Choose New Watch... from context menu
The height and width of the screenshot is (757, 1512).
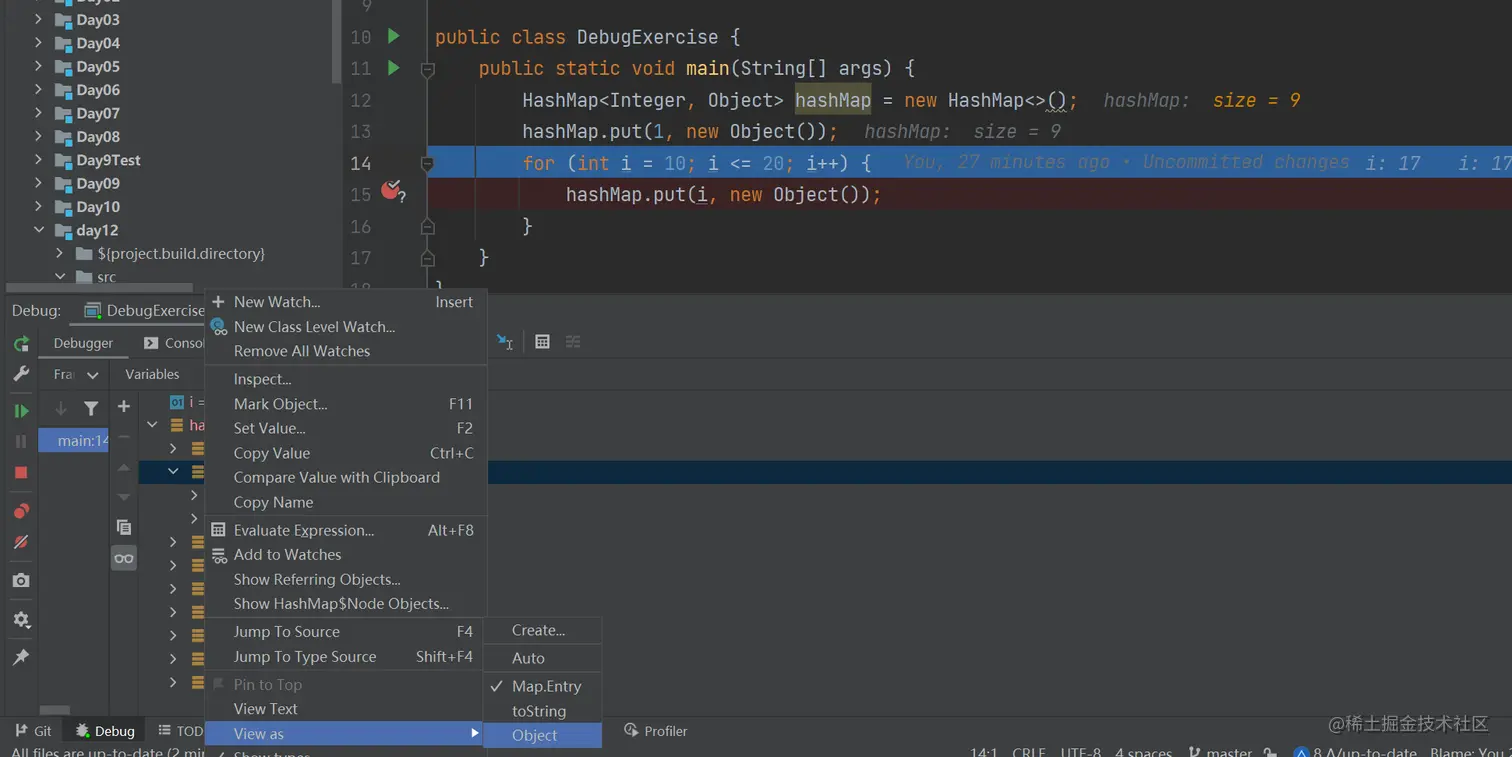click(x=346, y=302)
